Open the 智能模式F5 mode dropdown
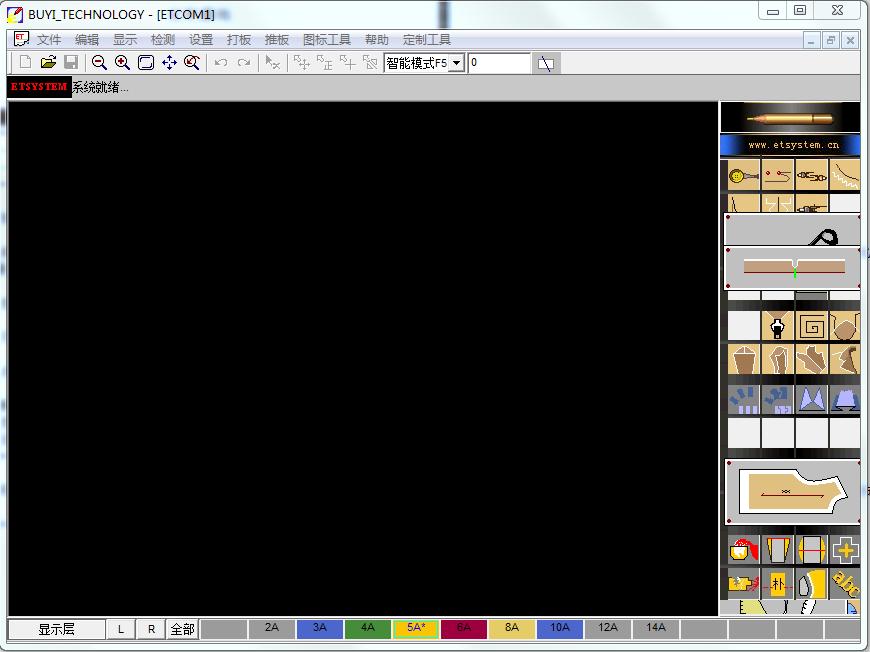Screen dimensions: 870x652 456,62
